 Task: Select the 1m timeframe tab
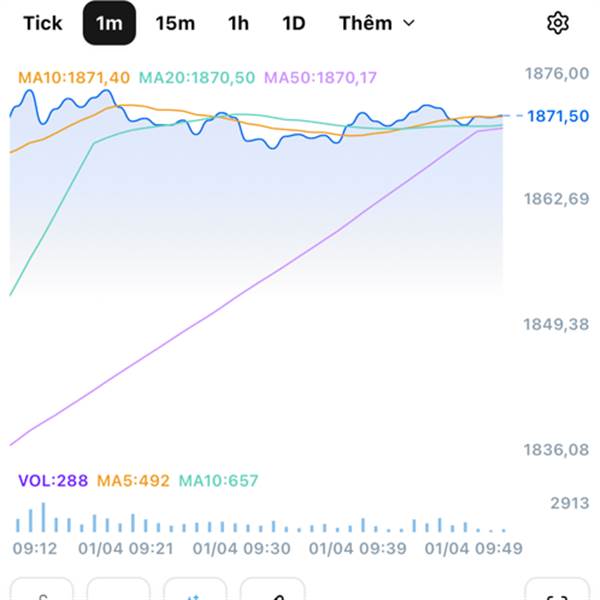pyautogui.click(x=109, y=23)
